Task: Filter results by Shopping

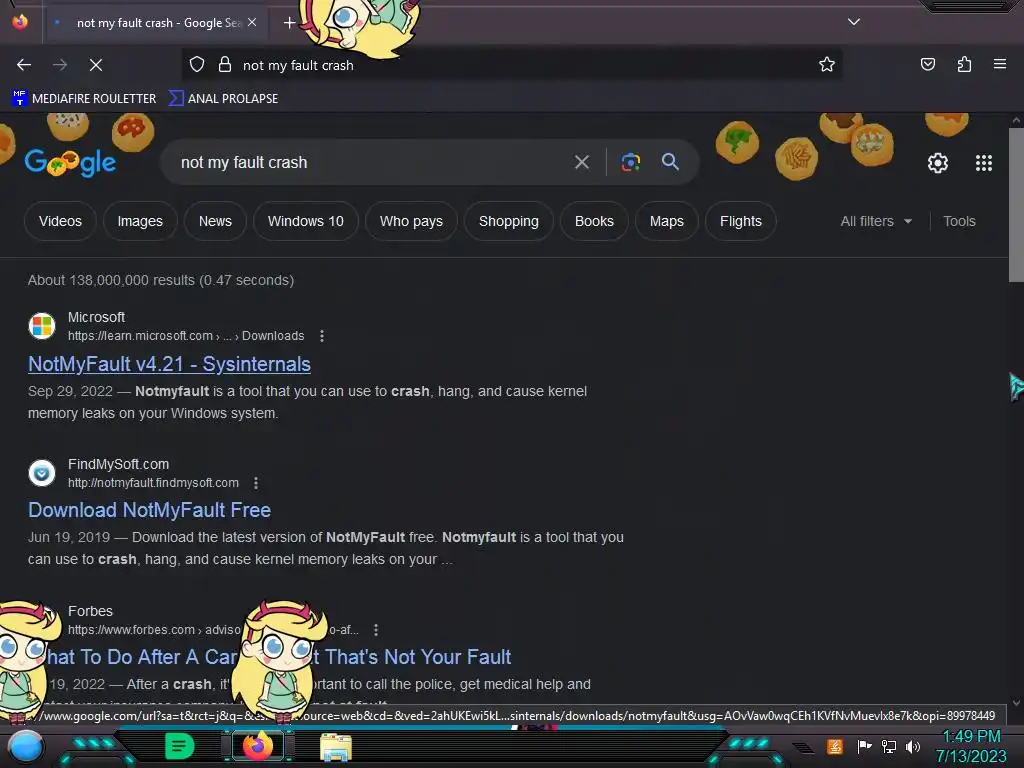Action: (x=509, y=221)
